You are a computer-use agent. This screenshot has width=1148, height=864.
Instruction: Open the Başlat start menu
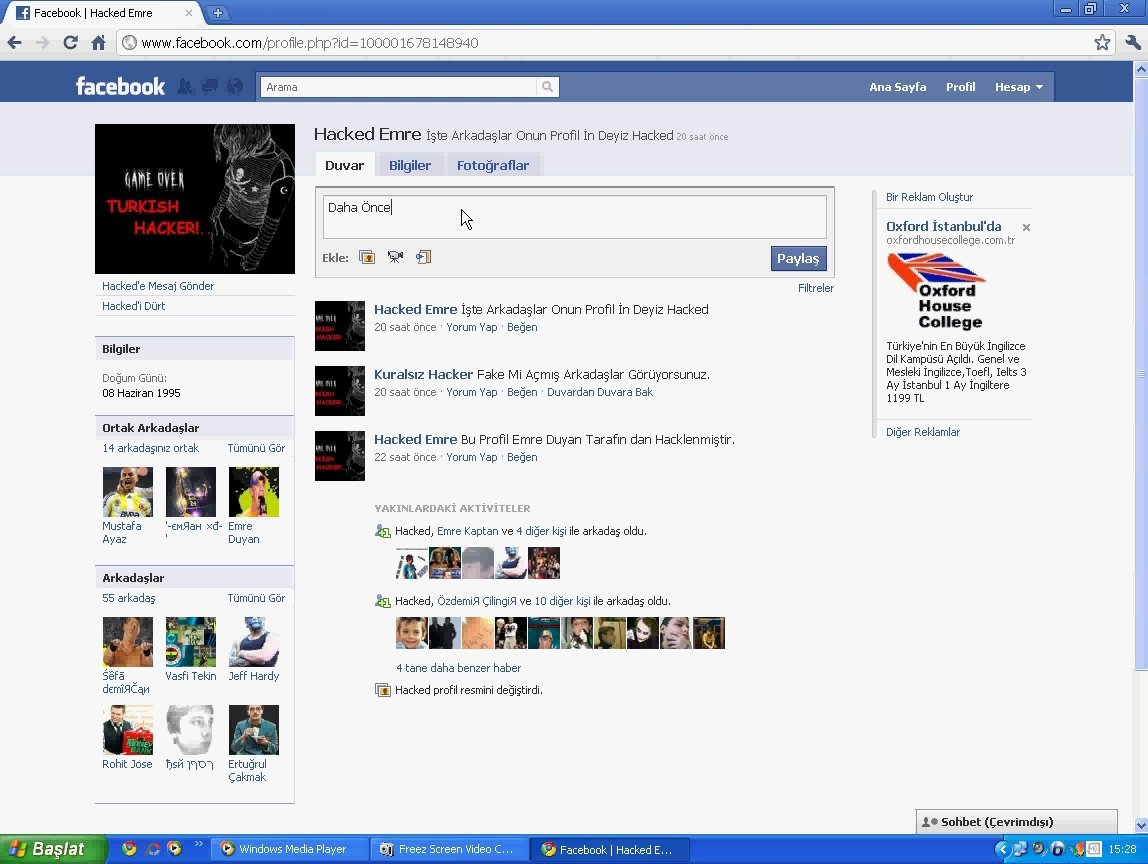pyautogui.click(x=53, y=849)
